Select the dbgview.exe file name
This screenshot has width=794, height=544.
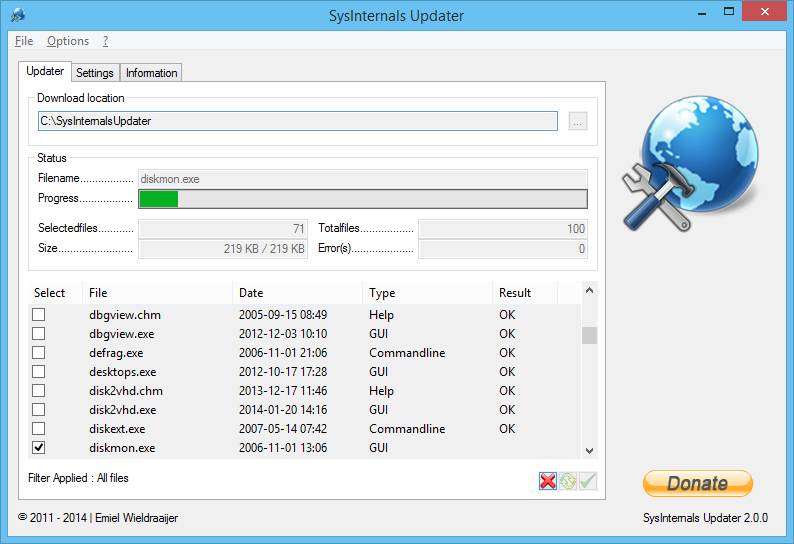(122, 334)
